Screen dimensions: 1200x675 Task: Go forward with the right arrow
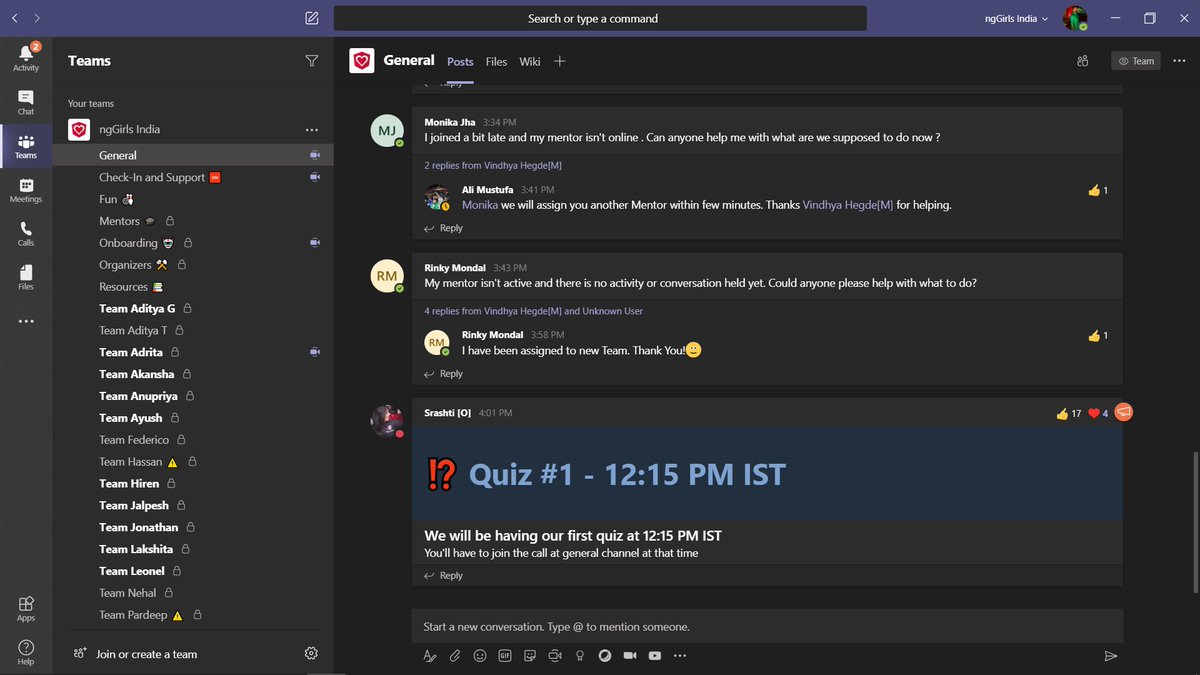tap(37, 18)
